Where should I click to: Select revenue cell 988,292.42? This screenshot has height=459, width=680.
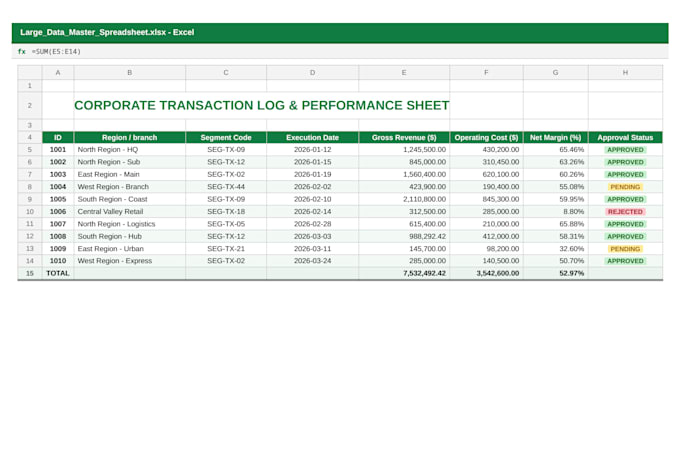click(x=404, y=236)
